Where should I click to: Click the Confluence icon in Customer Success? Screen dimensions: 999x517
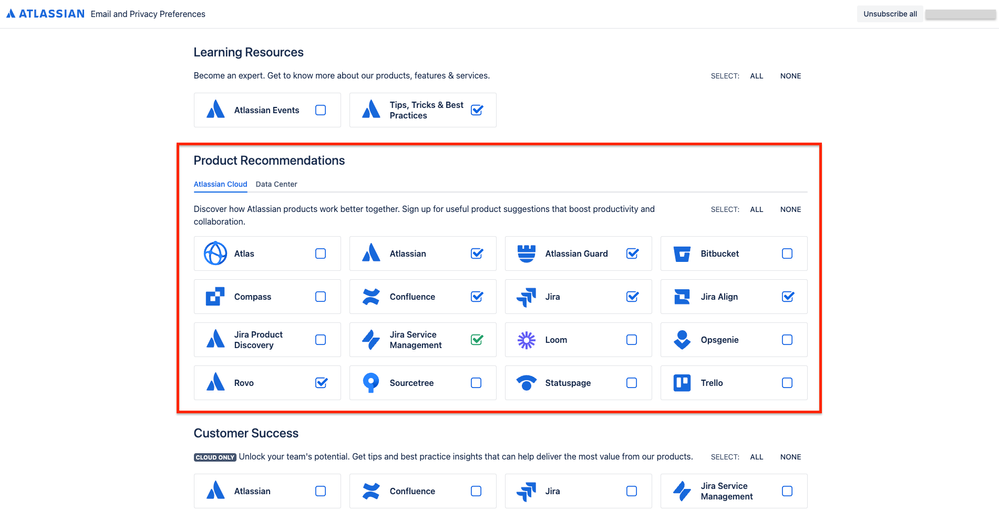(371, 492)
